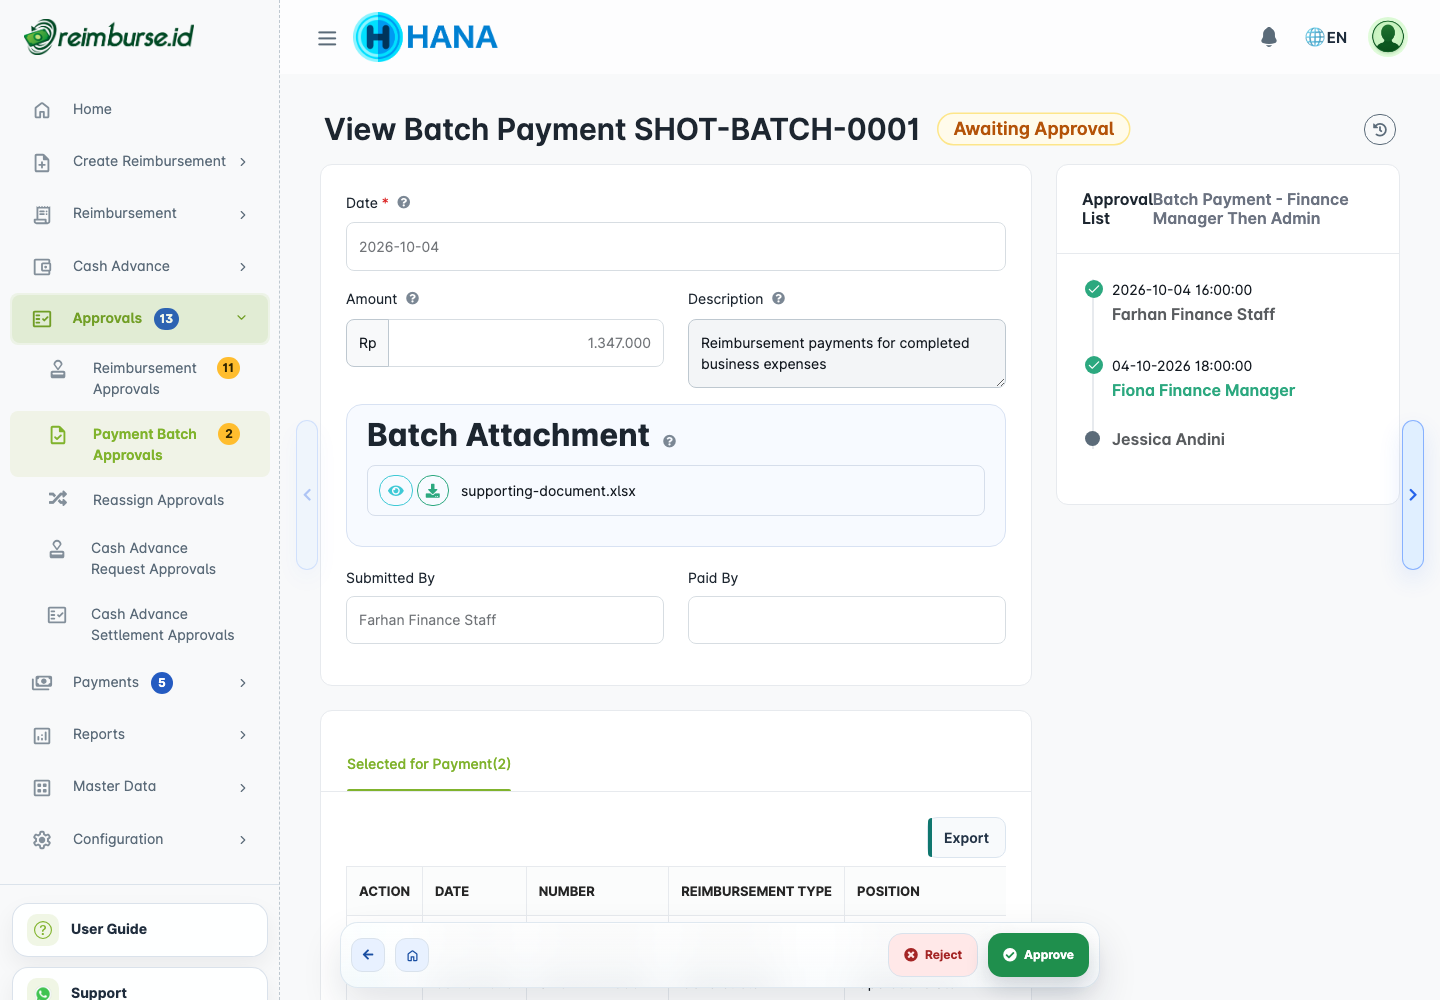This screenshot has width=1440, height=1000.
Task: Open Reassign Approvals submenu item
Action: (140, 500)
